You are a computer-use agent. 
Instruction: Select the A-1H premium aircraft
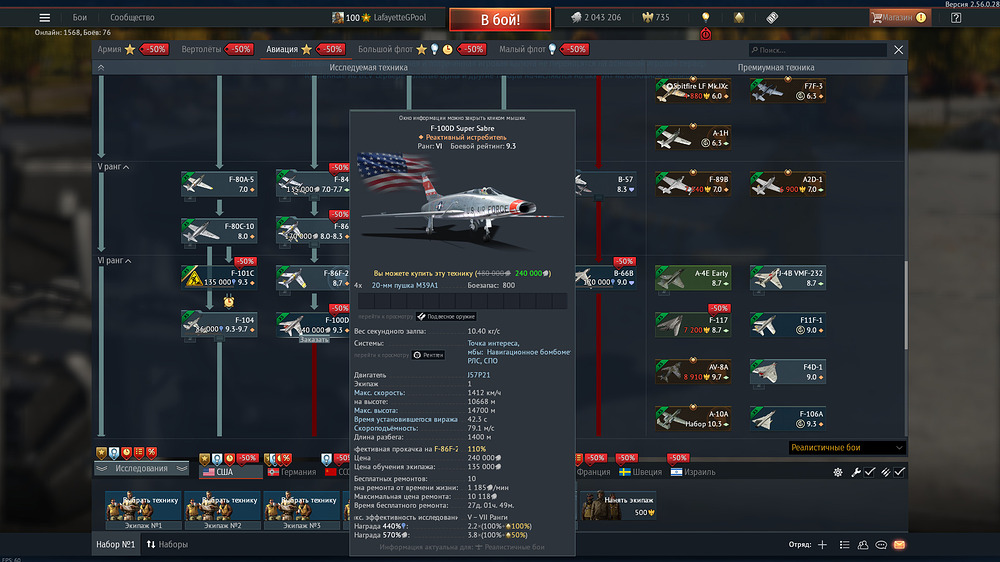693,138
